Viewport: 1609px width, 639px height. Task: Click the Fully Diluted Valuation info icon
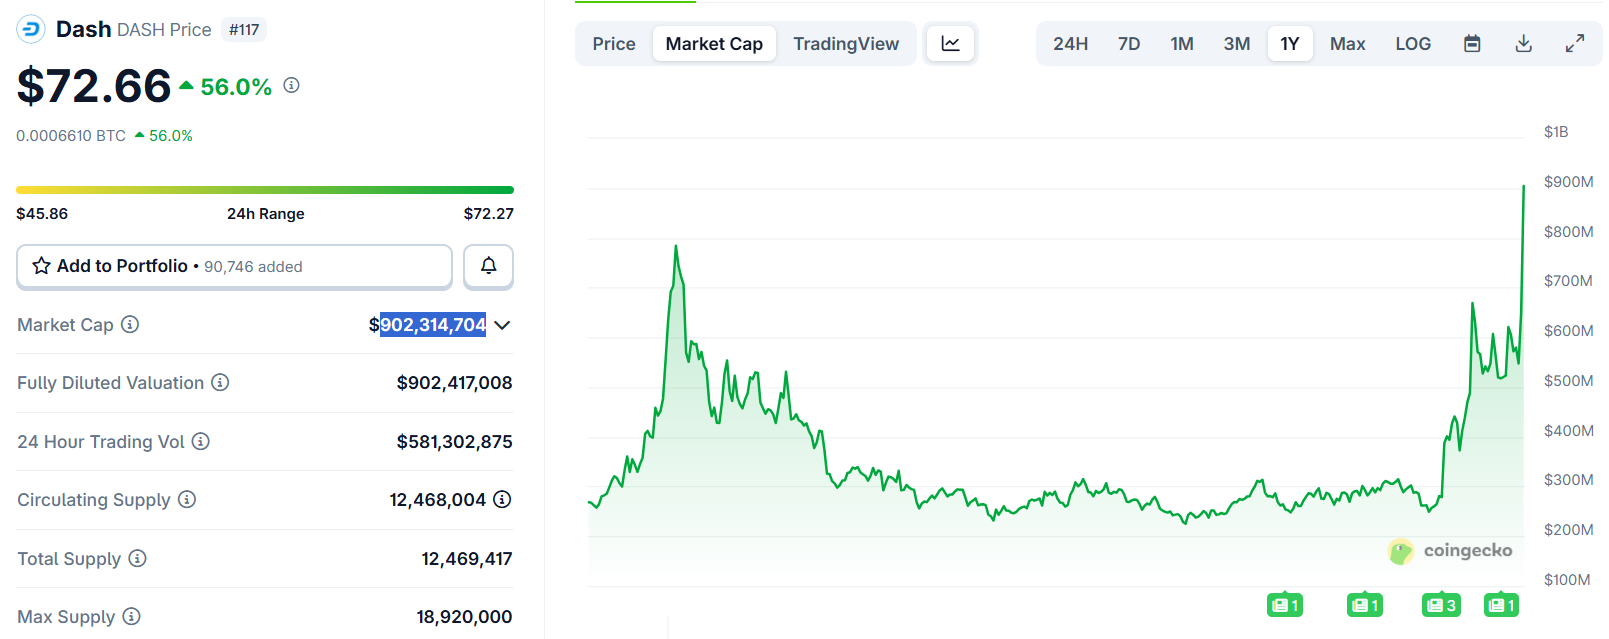(220, 382)
